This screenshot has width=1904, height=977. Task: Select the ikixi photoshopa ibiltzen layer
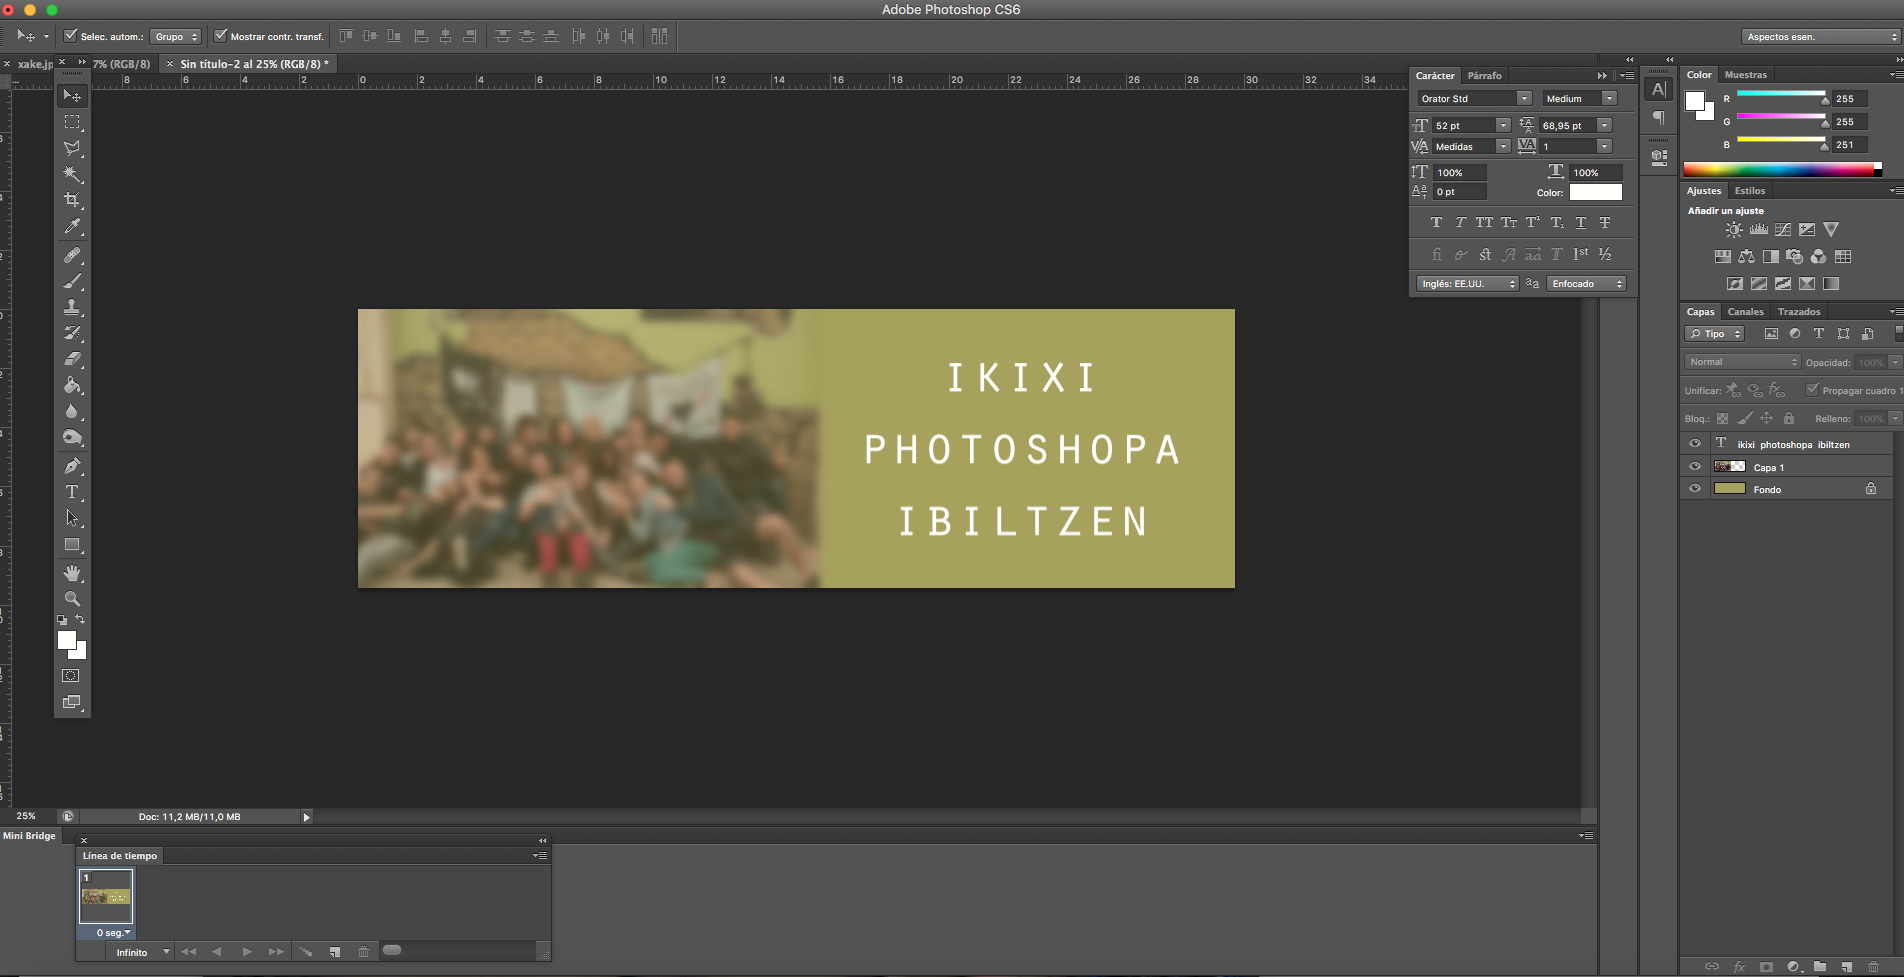[1792, 444]
